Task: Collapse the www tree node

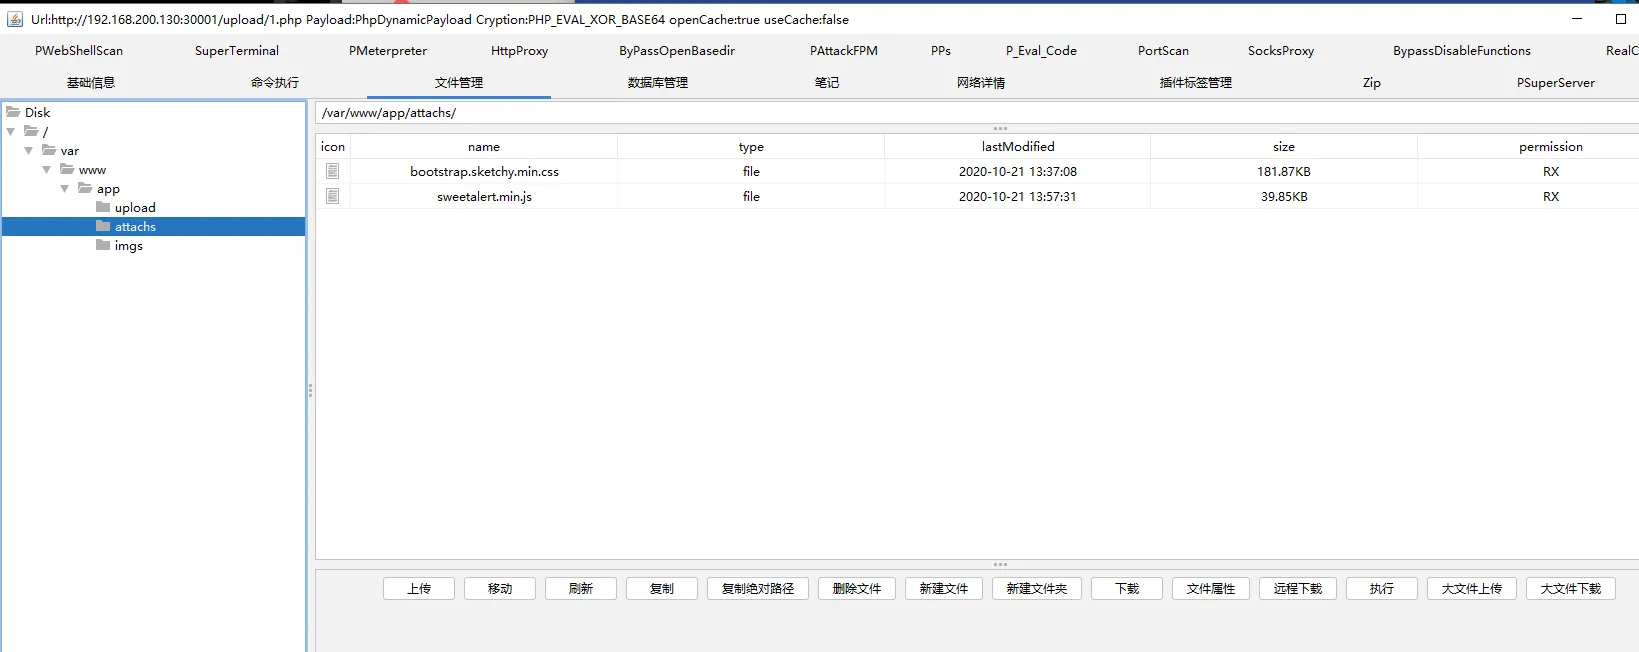Action: [x=47, y=170]
